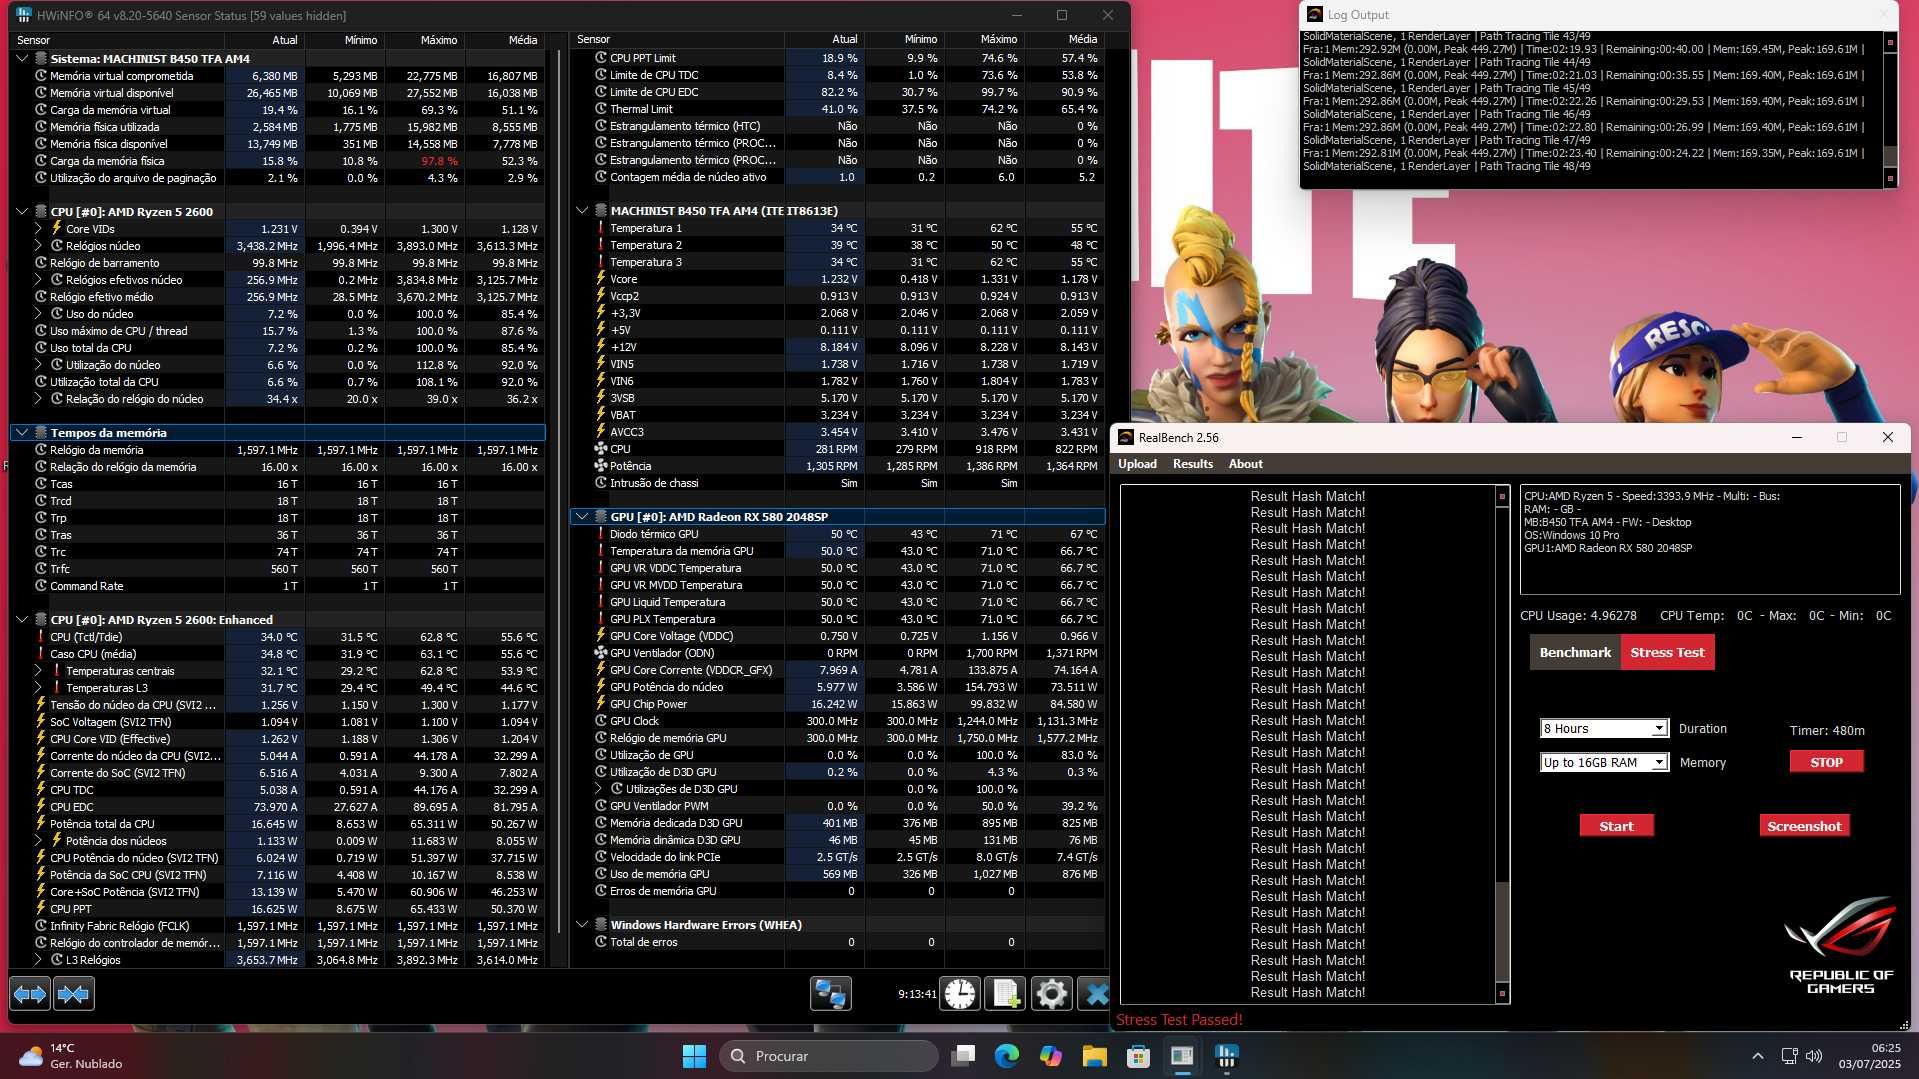The width and height of the screenshot is (1919, 1079).
Task: Click the HWiNFO taskbar icon
Action: 1226,1056
